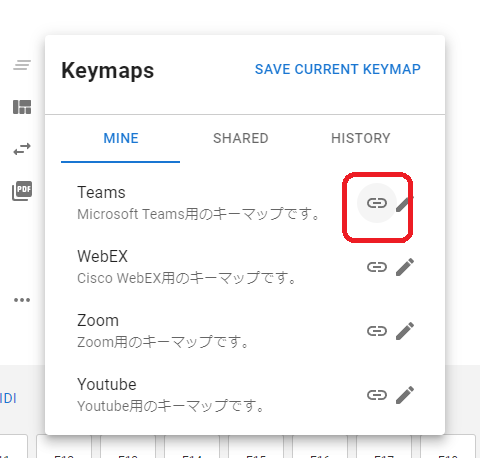This screenshot has height=458, width=480.
Task: Edit the Zoom keymap with pencil icon
Action: coord(405,331)
